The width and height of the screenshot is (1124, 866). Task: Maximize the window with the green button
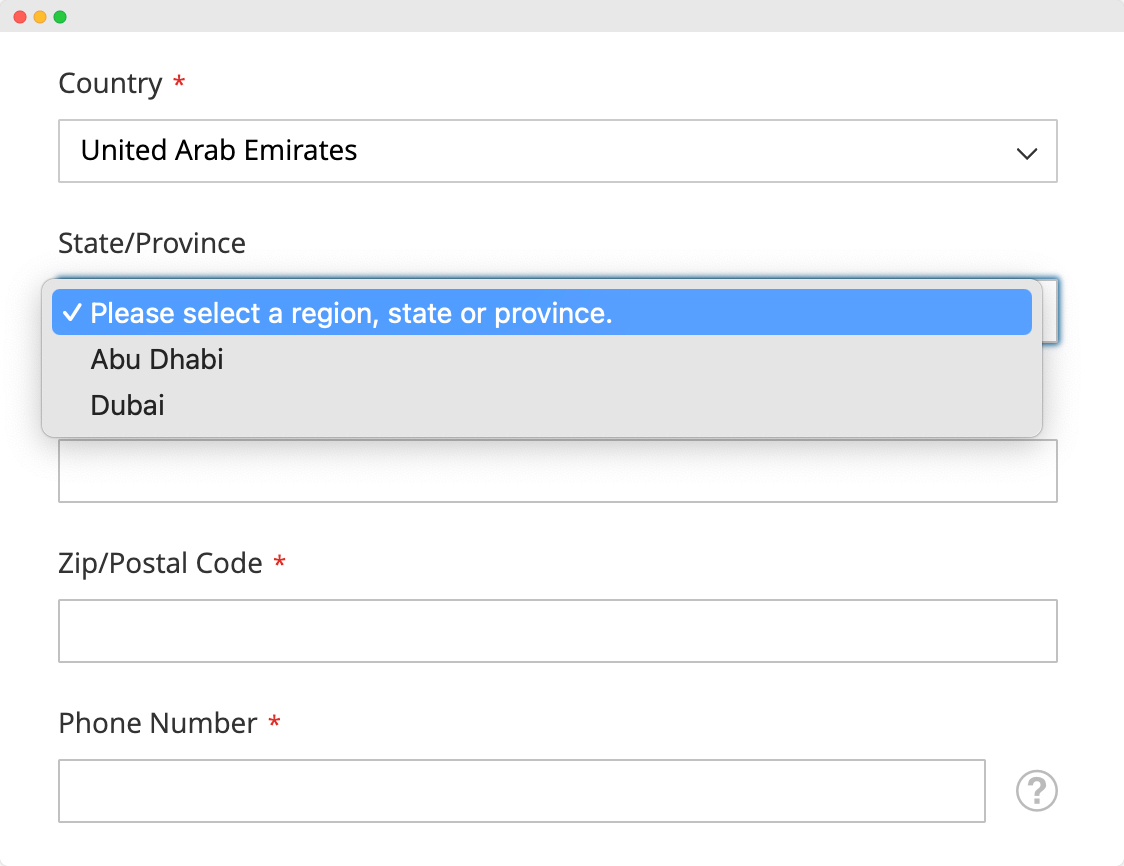(60, 17)
